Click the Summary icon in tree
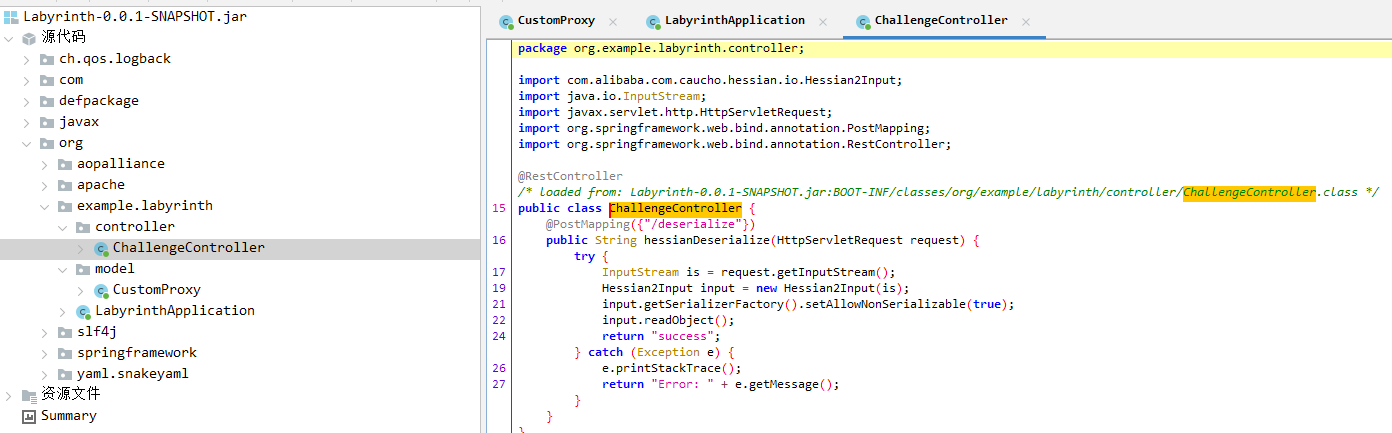 (x=29, y=416)
